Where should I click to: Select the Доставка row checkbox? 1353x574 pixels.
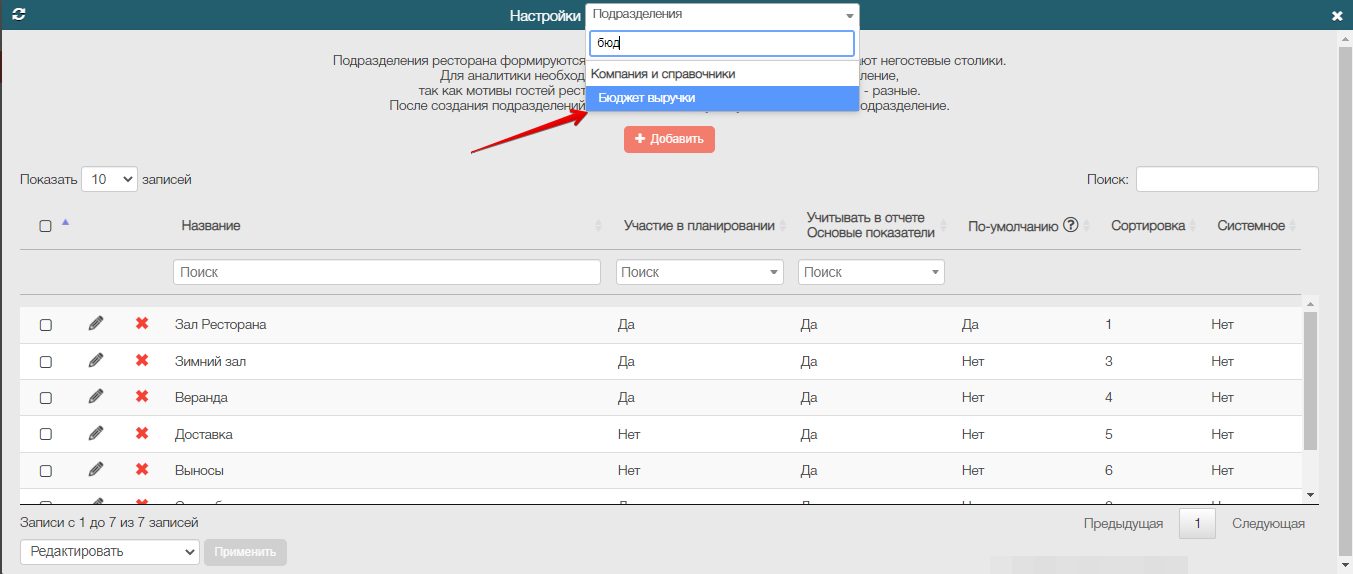[x=45, y=435]
